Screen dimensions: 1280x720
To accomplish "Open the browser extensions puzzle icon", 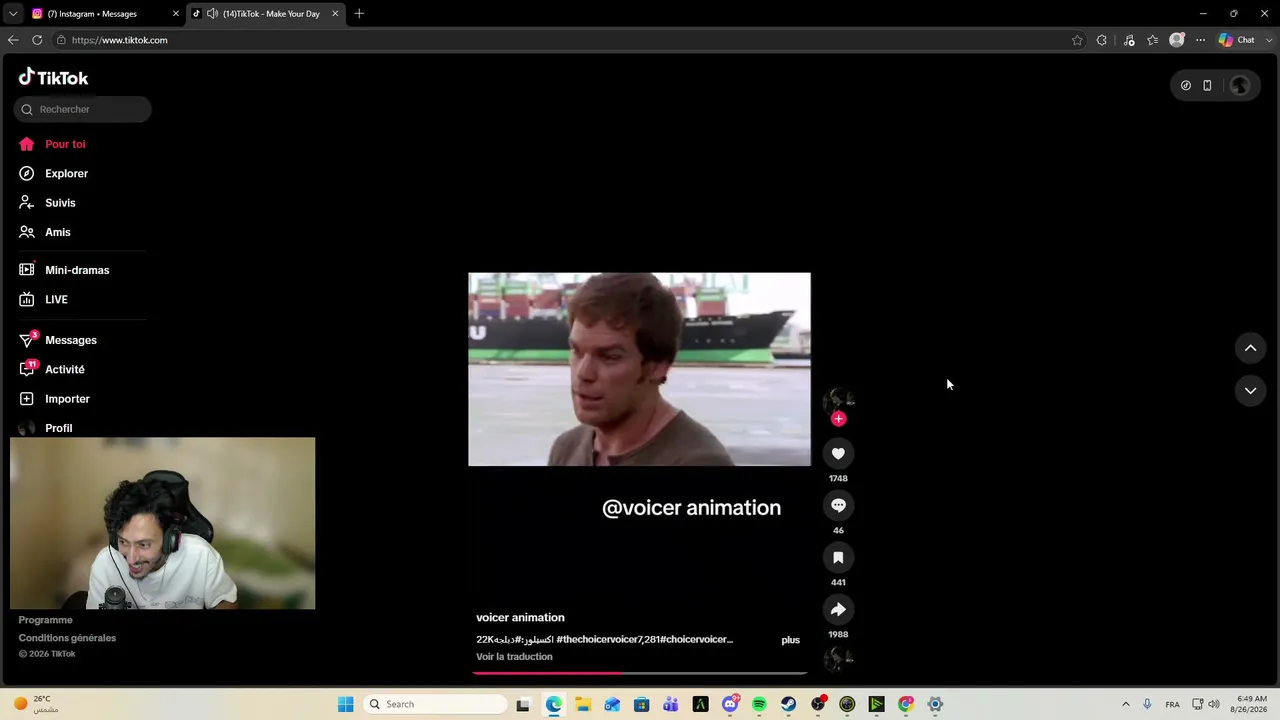I will tap(1102, 40).
